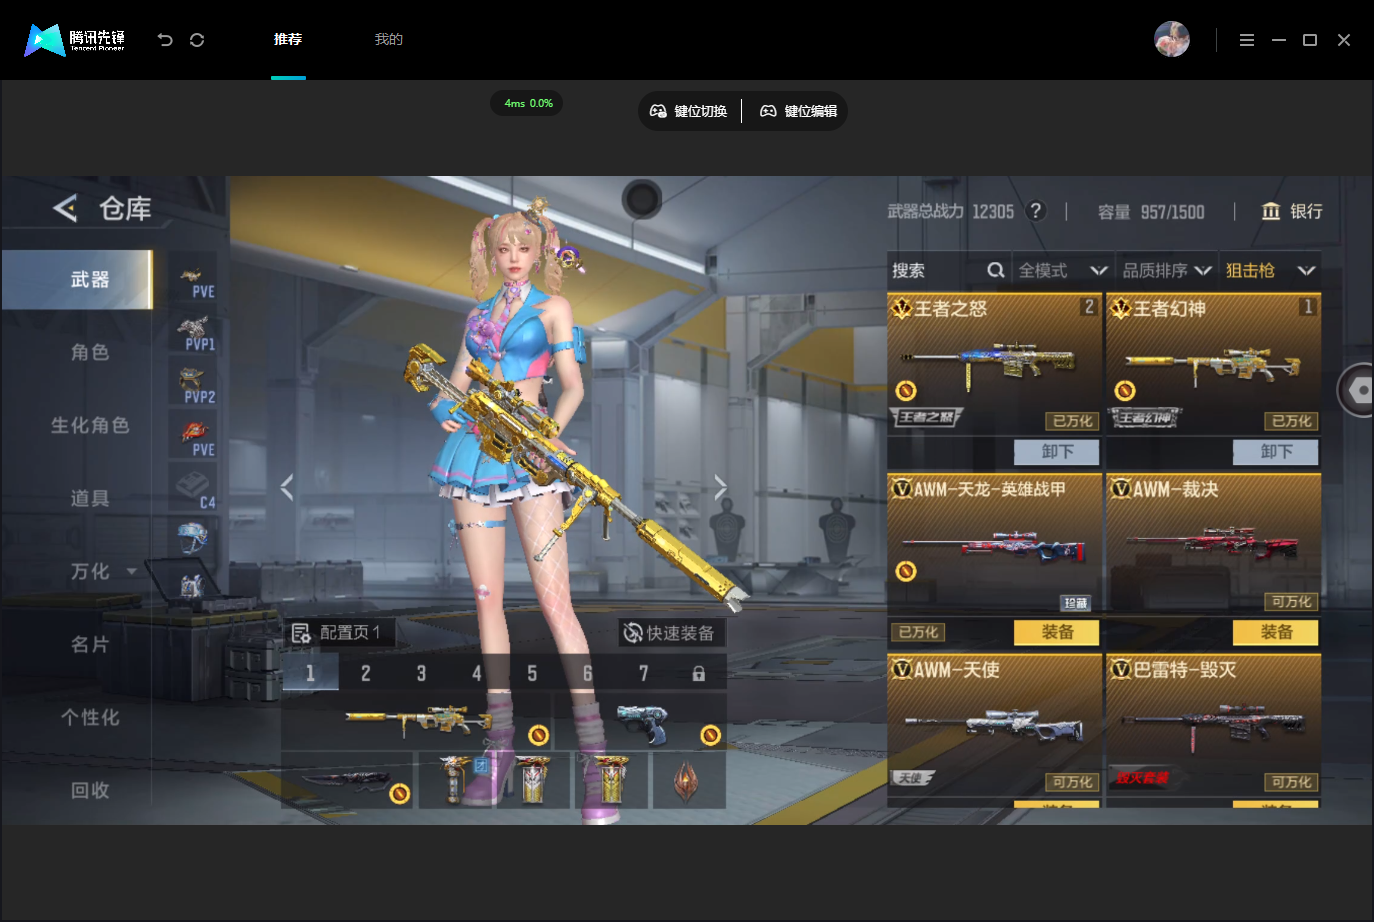Select the equipped melee knife slot

[x=348, y=780]
